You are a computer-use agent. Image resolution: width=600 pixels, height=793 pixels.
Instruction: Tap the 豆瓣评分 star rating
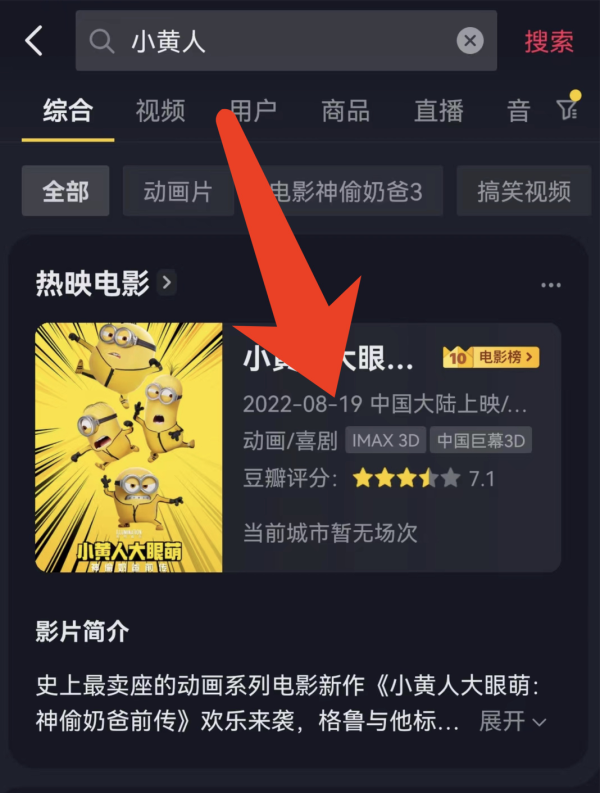coord(407,478)
